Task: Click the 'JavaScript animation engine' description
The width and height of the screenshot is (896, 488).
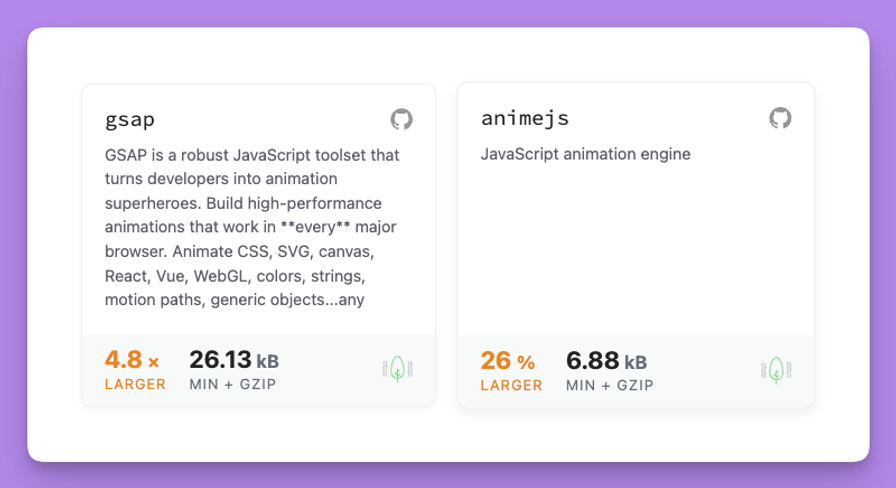Action: tap(586, 154)
